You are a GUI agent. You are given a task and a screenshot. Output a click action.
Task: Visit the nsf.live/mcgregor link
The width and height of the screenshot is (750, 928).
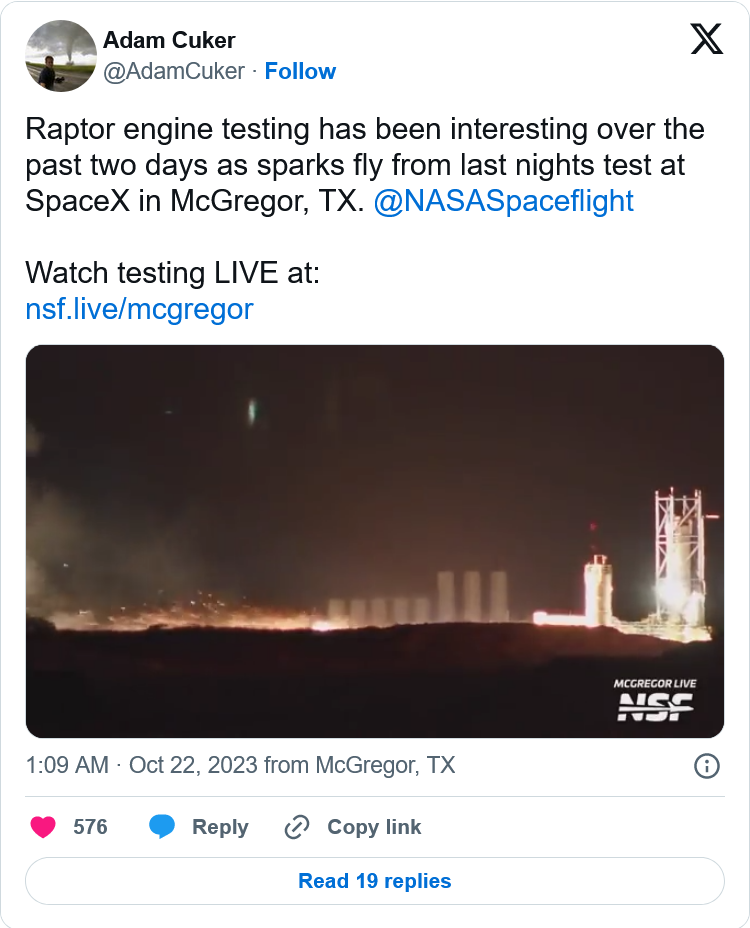[x=139, y=308]
